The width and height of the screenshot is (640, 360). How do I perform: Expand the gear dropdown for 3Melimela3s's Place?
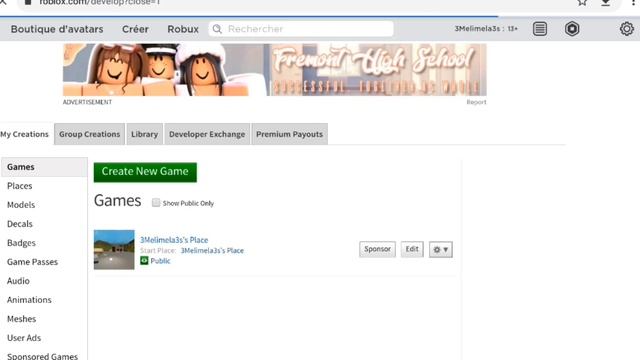(440, 249)
